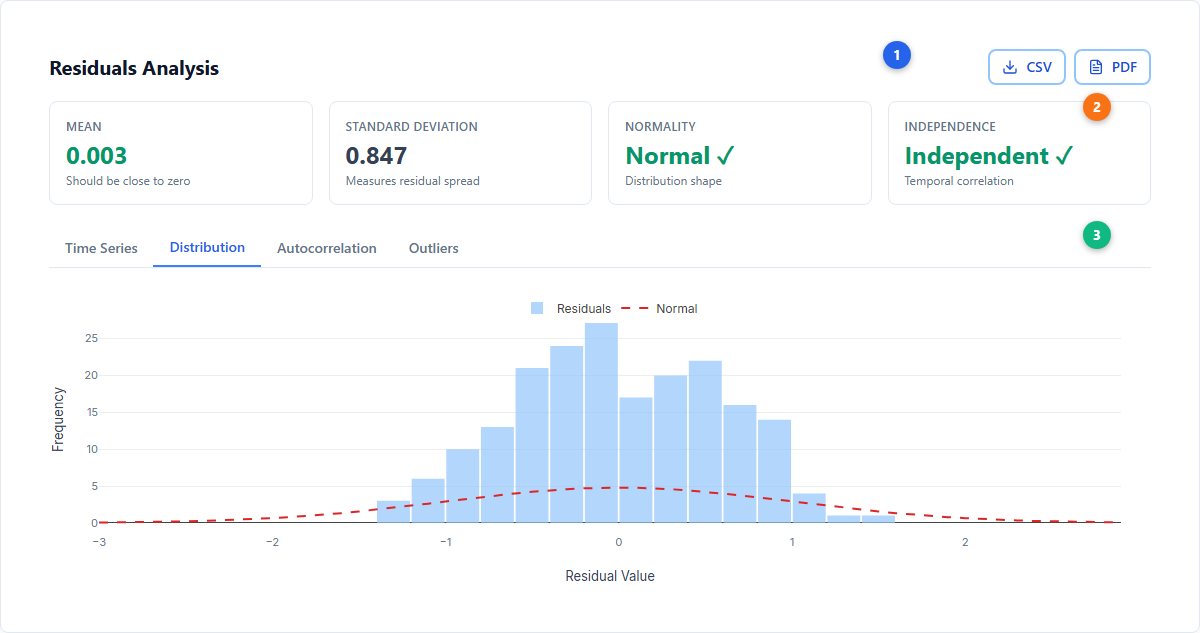Click the MEAN card label

83,127
